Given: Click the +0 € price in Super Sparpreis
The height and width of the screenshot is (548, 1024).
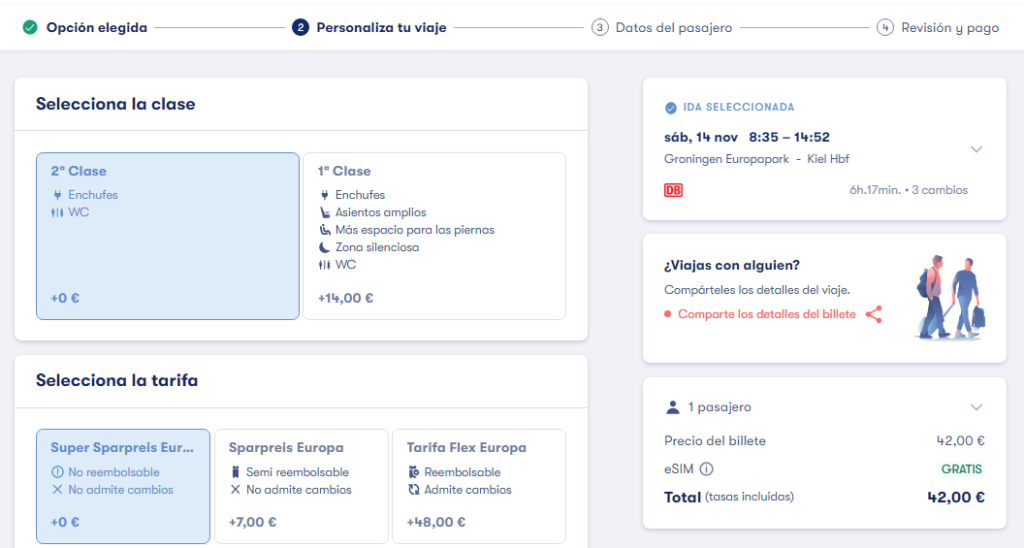Looking at the screenshot, I should pyautogui.click(x=65, y=522).
